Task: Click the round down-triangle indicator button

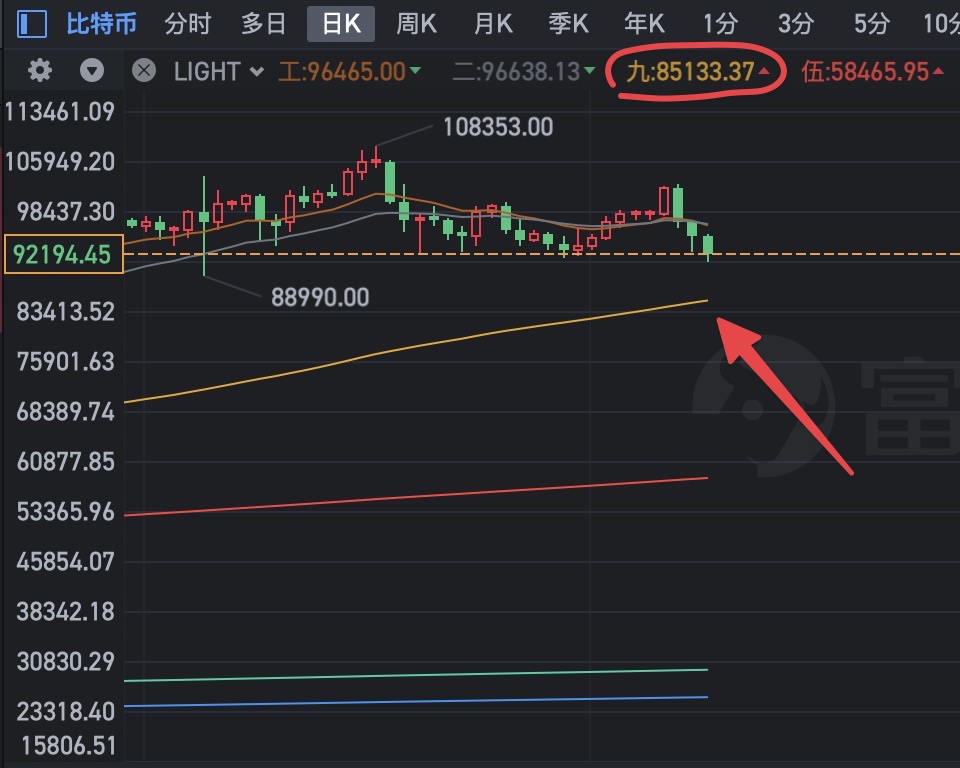Action: coord(92,71)
